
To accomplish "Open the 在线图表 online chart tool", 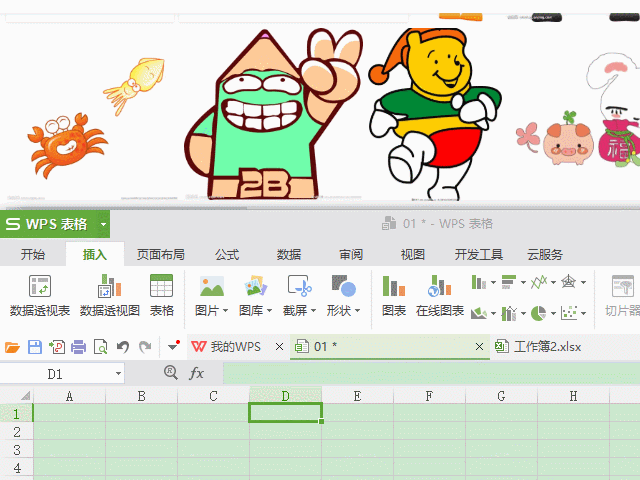I will point(440,296).
